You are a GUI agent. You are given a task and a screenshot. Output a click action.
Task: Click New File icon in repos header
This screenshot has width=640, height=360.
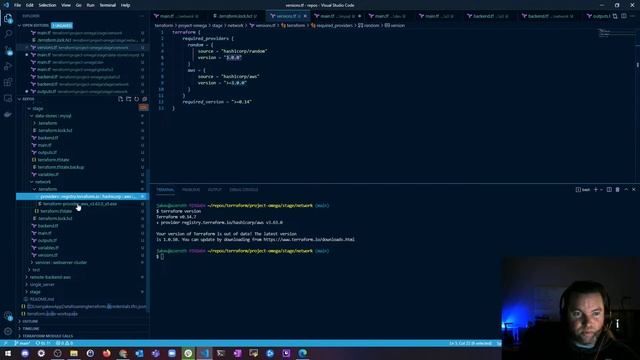[x=120, y=99]
